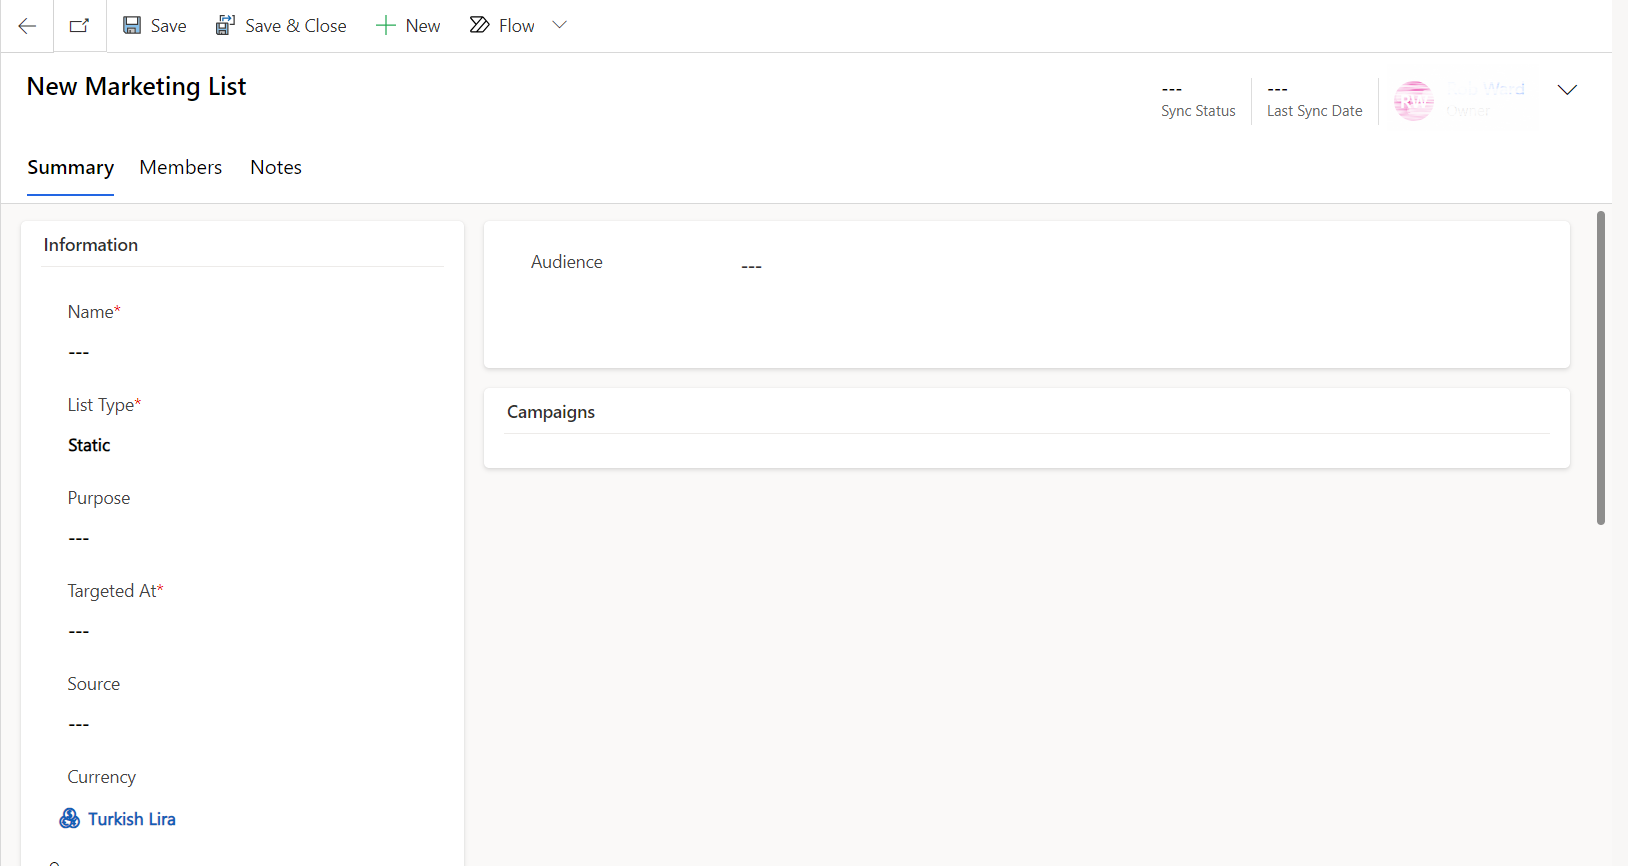The image size is (1628, 866).
Task: Click the Save & Close icon
Action: point(226,26)
